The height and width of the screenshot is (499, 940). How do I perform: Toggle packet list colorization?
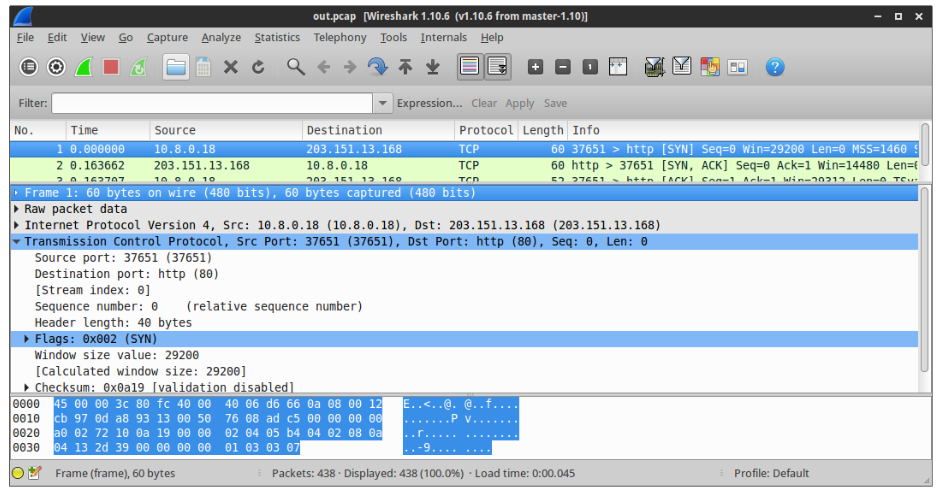470,67
